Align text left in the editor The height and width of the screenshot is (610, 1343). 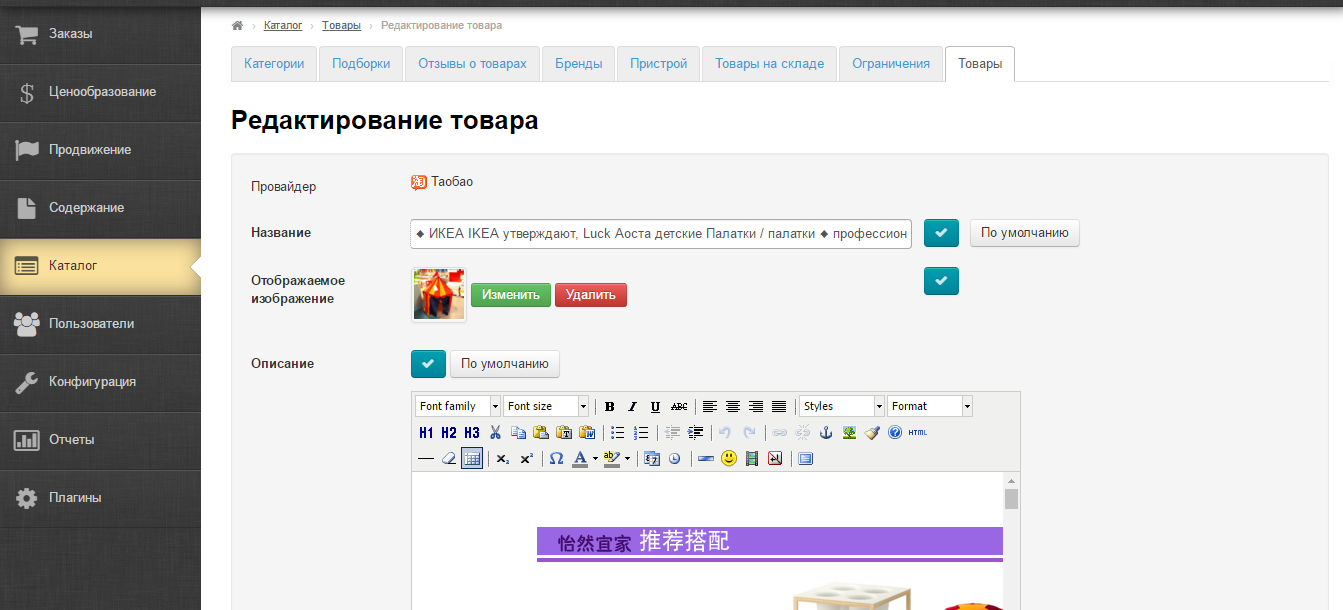710,406
